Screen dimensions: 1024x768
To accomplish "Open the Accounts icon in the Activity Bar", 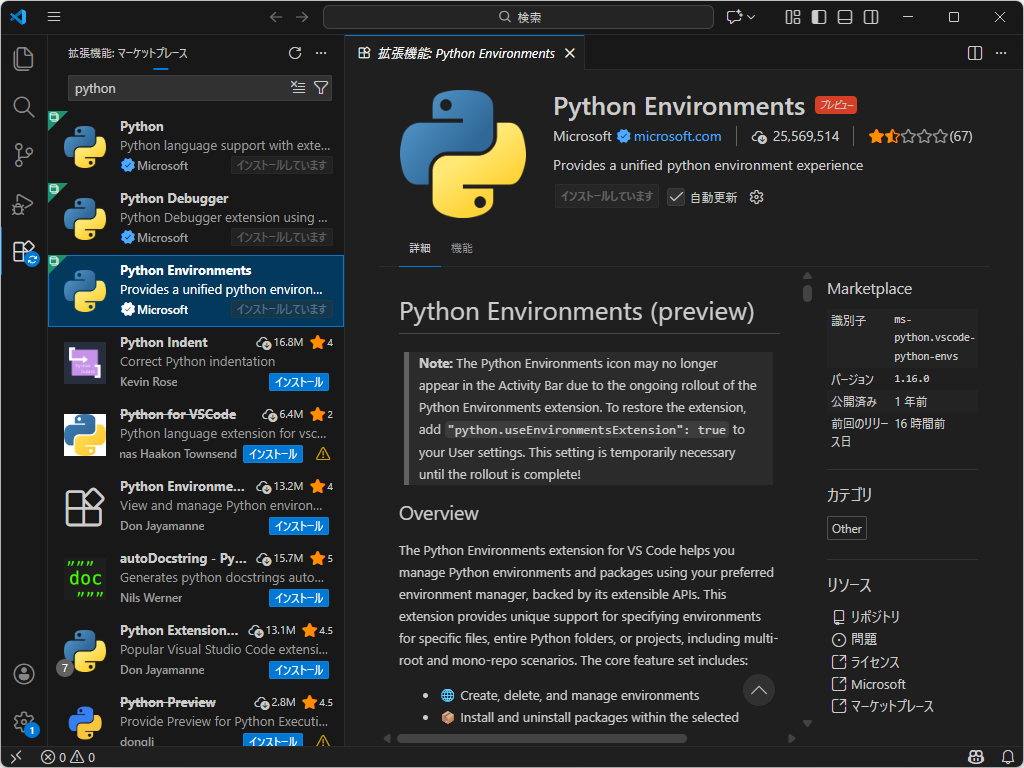I will click(23, 674).
